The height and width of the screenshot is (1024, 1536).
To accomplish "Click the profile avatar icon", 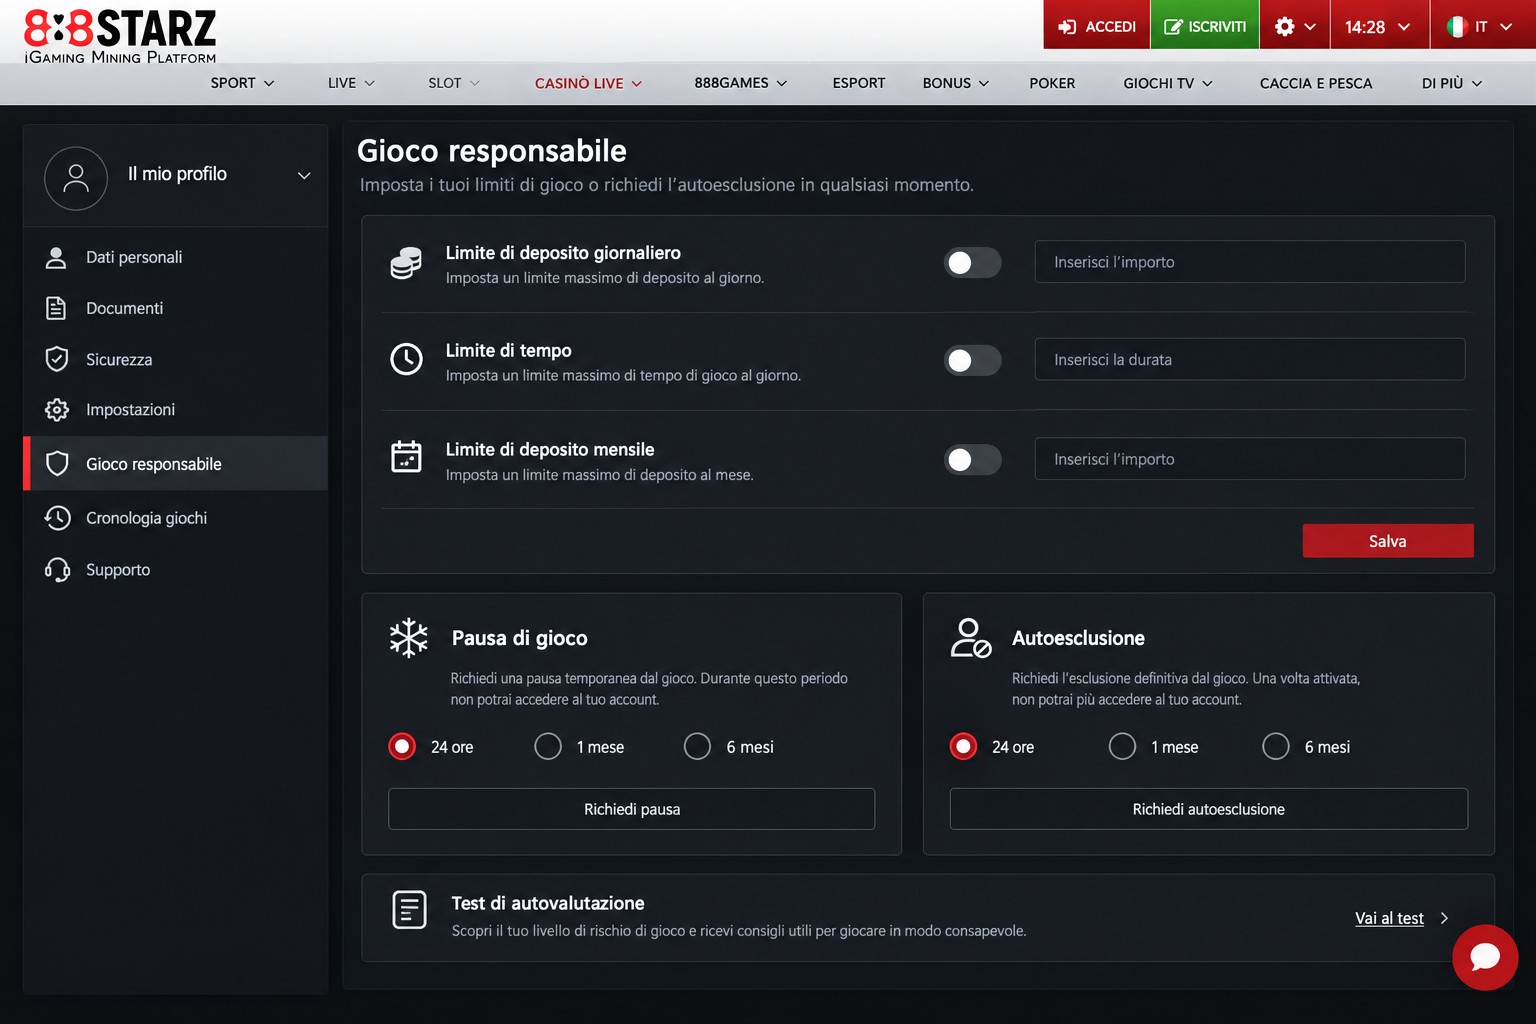I will pyautogui.click(x=76, y=178).
